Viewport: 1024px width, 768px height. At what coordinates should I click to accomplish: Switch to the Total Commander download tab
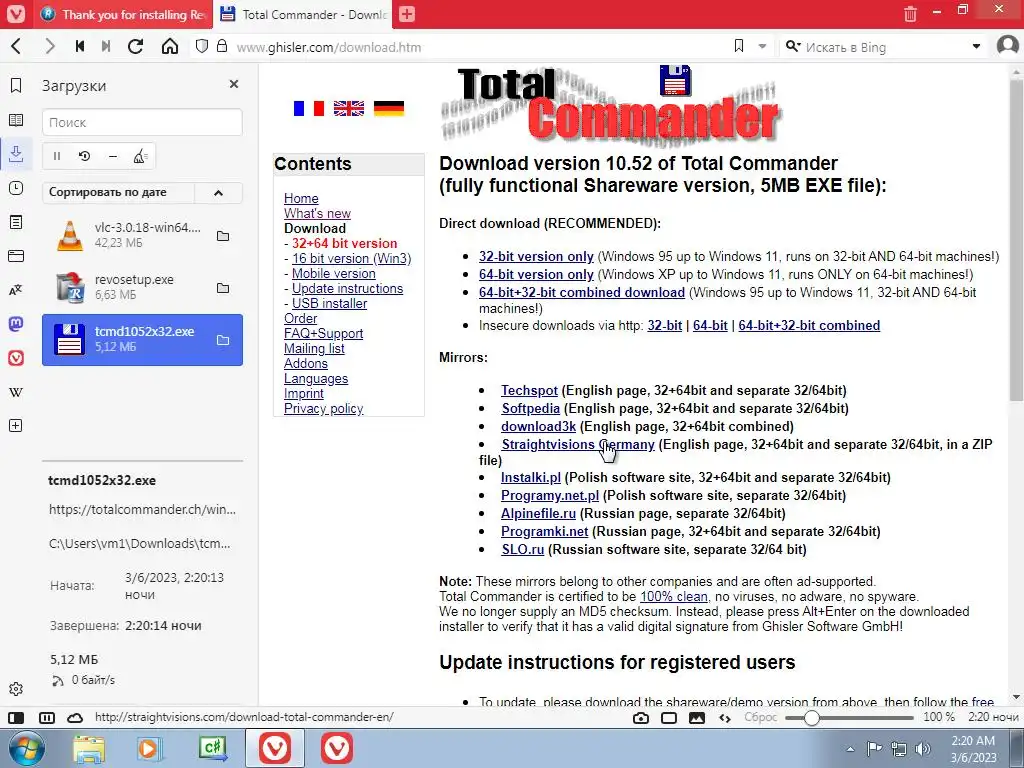point(303,14)
